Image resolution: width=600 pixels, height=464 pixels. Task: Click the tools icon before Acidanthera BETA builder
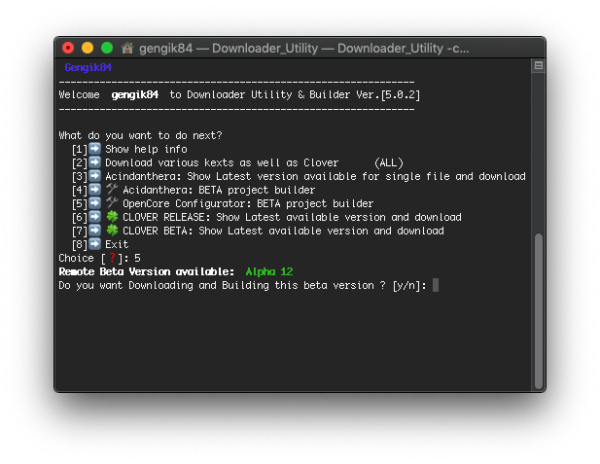pyautogui.click(x=112, y=189)
